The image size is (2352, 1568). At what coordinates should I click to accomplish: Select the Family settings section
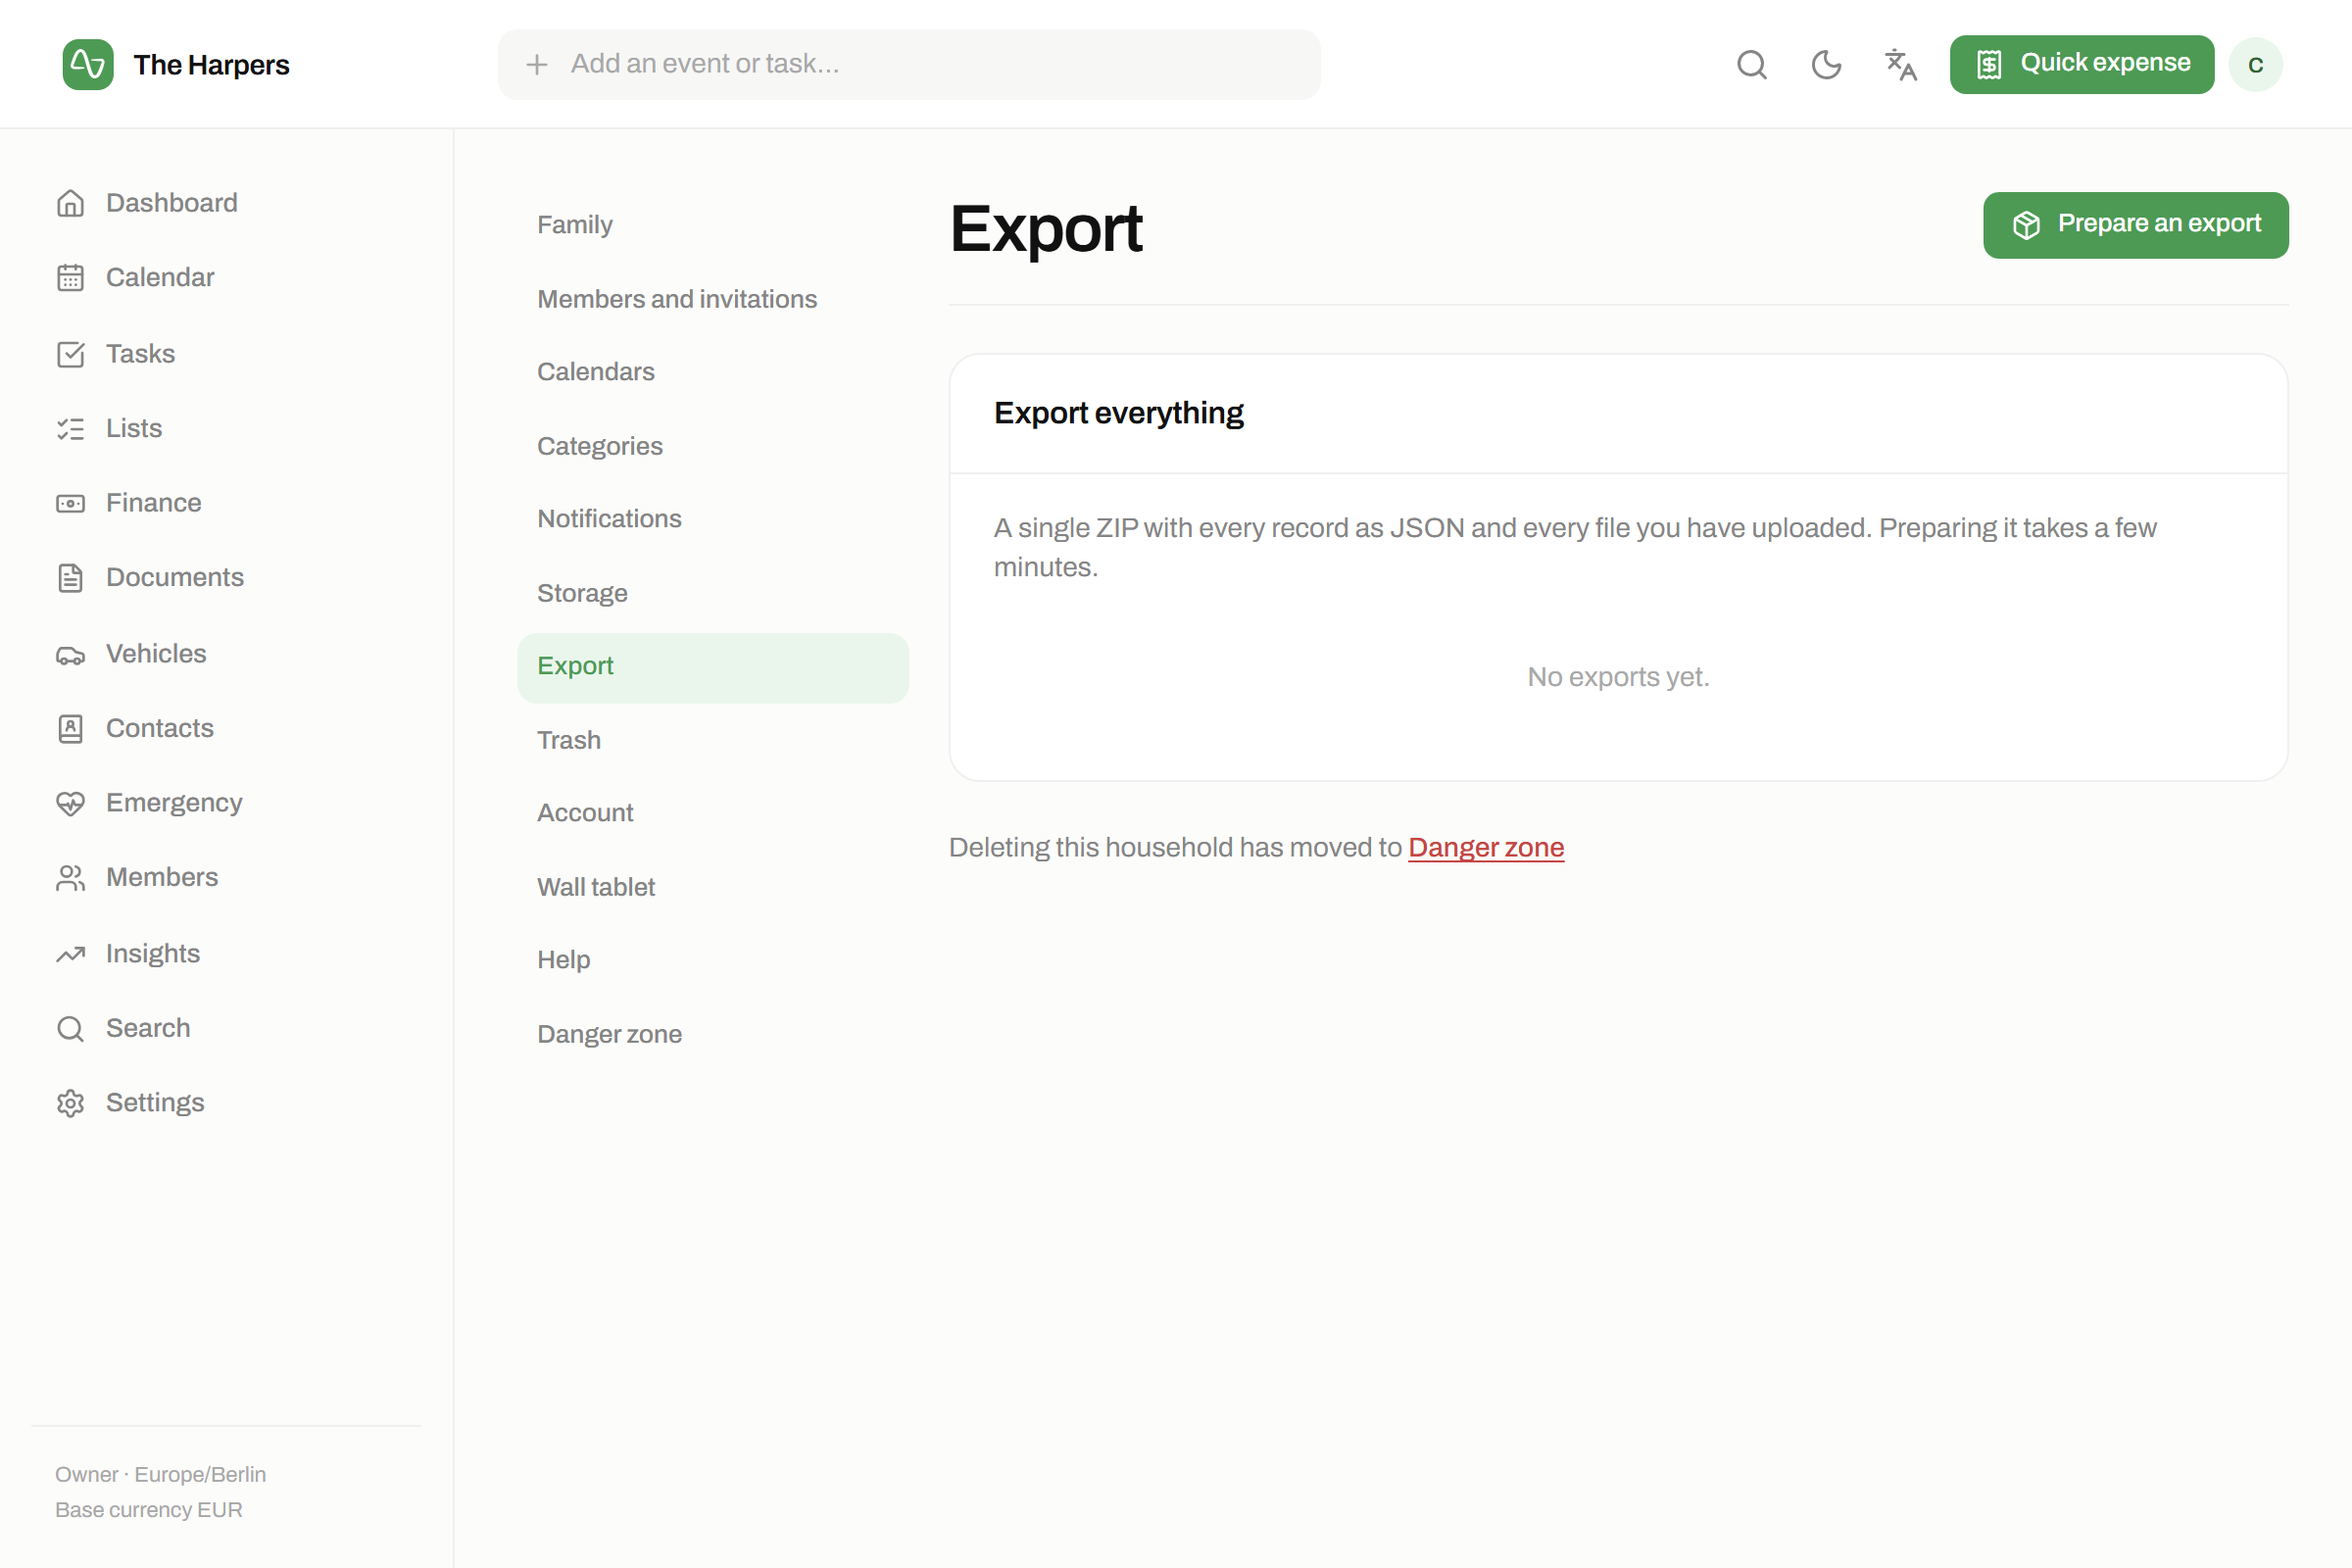(x=713, y=225)
